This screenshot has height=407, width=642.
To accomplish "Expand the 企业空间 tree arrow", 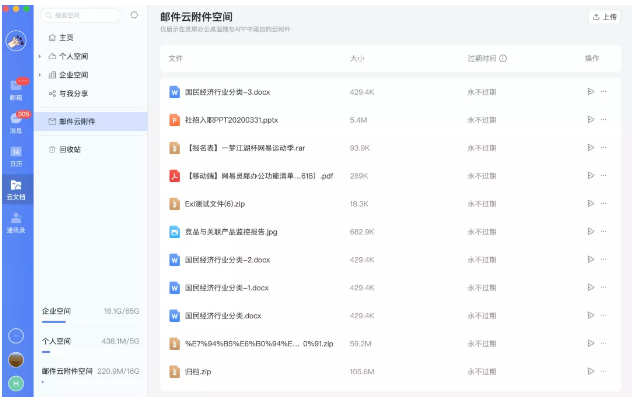I will pyautogui.click(x=40, y=74).
